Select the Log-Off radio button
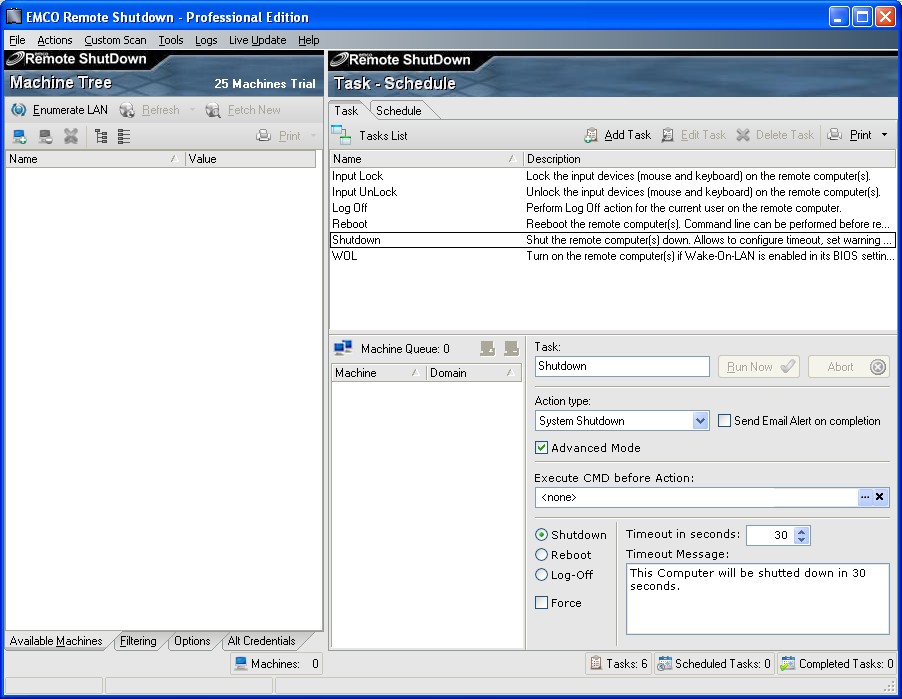902x699 pixels. click(541, 574)
